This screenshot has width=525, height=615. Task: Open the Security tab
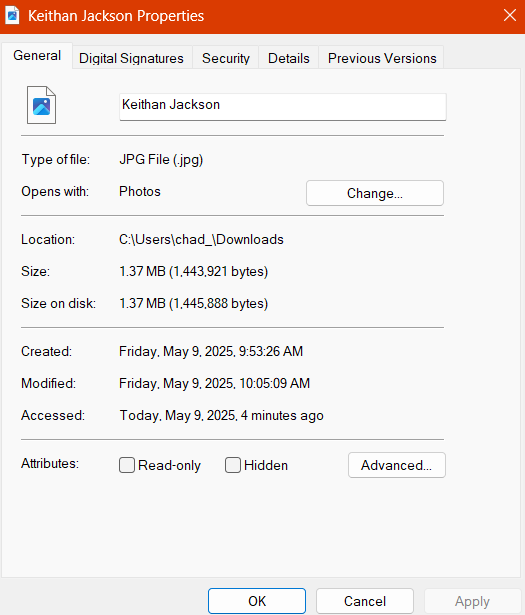pyautogui.click(x=226, y=58)
